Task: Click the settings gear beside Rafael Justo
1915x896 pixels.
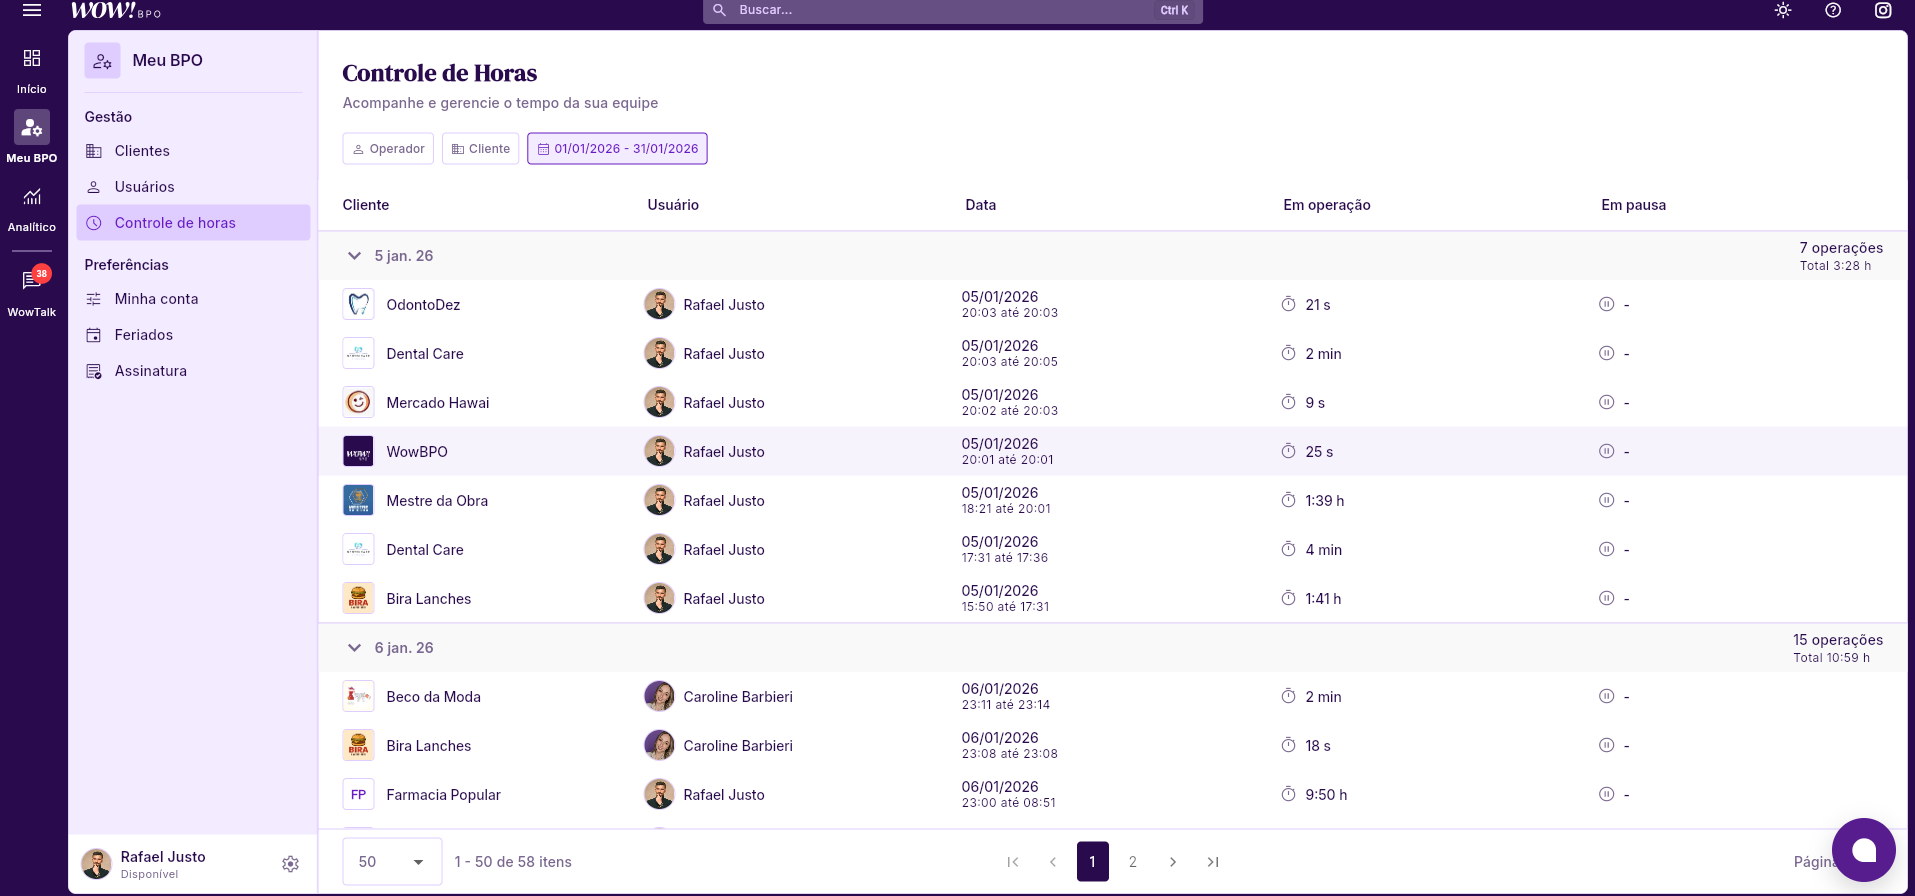Action: click(290, 864)
